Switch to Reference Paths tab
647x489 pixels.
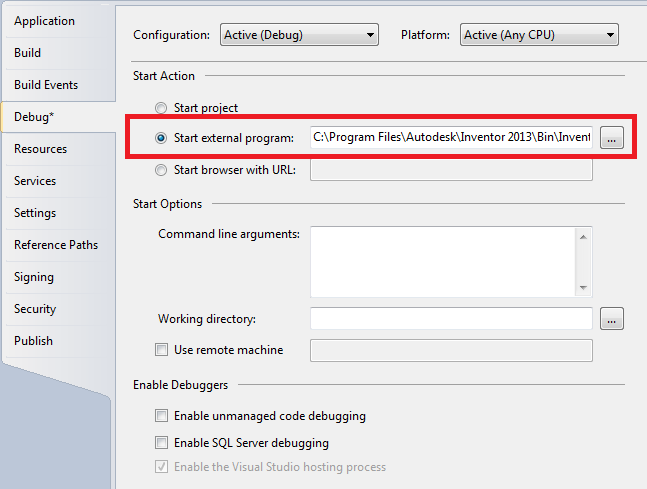(56, 245)
